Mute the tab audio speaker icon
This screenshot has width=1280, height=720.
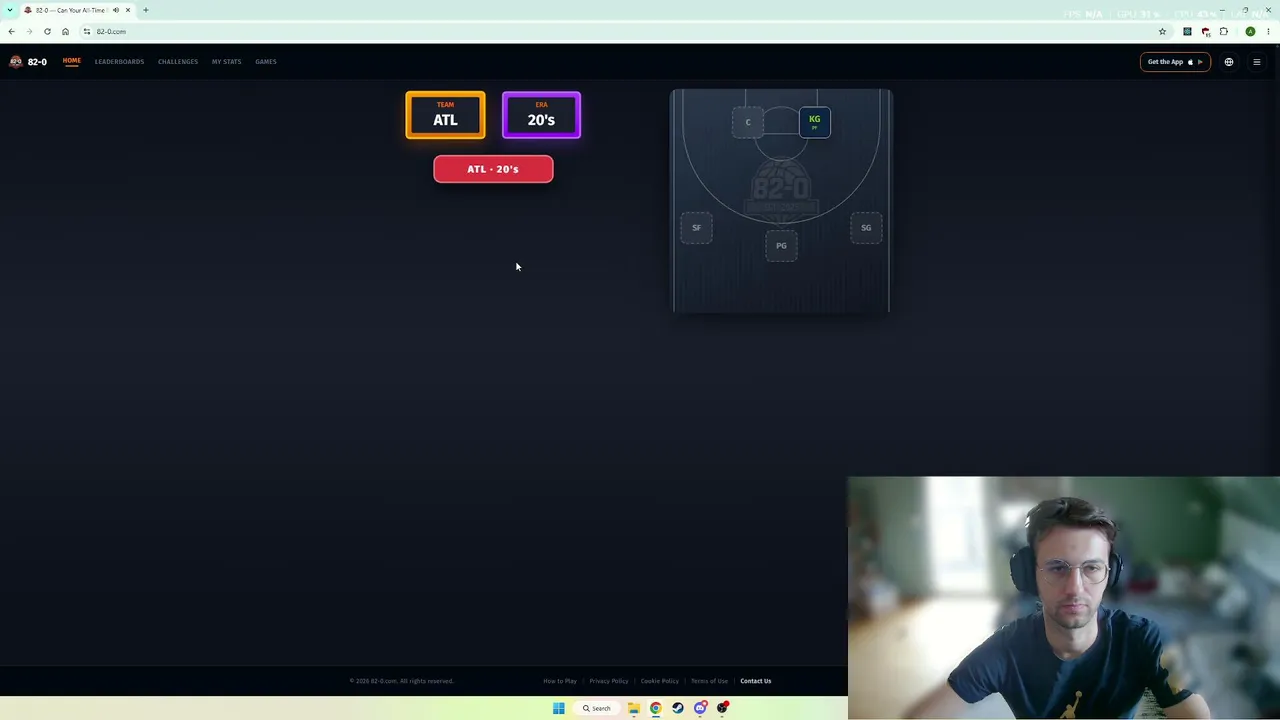click(x=116, y=10)
